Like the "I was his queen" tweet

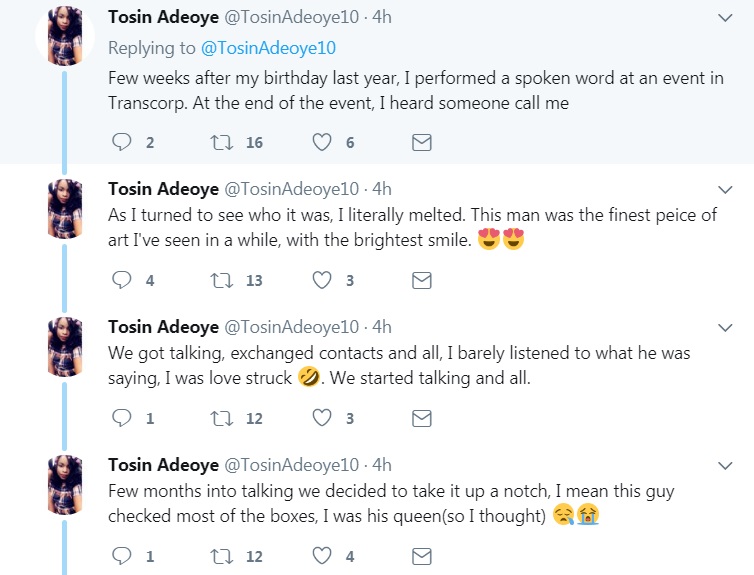pyautogui.click(x=322, y=555)
